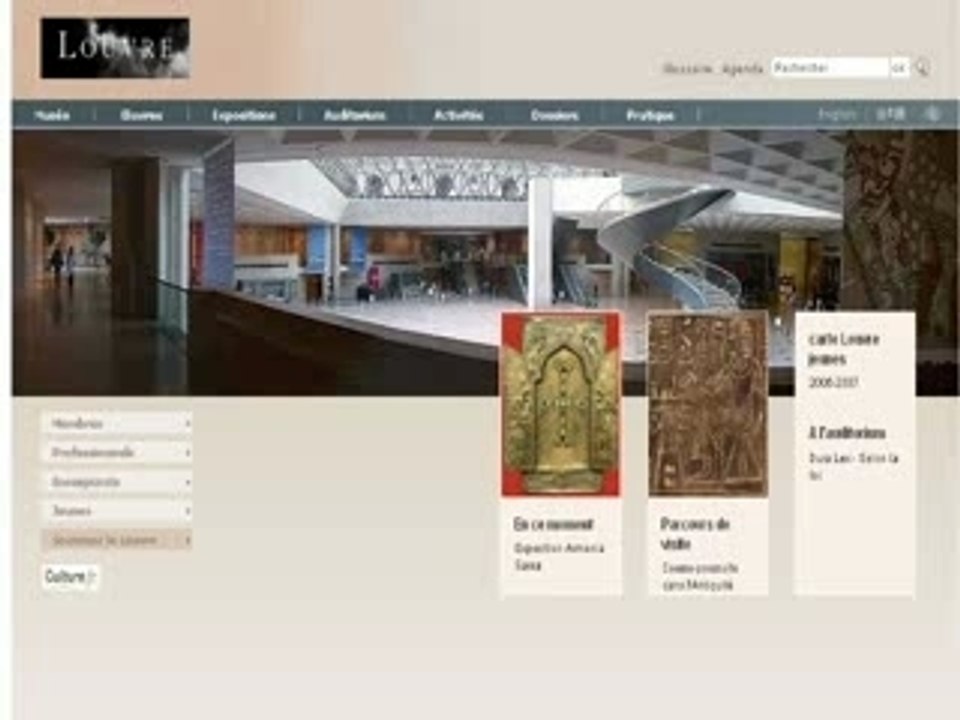Open the À l'auditorium heading

(x=847, y=433)
